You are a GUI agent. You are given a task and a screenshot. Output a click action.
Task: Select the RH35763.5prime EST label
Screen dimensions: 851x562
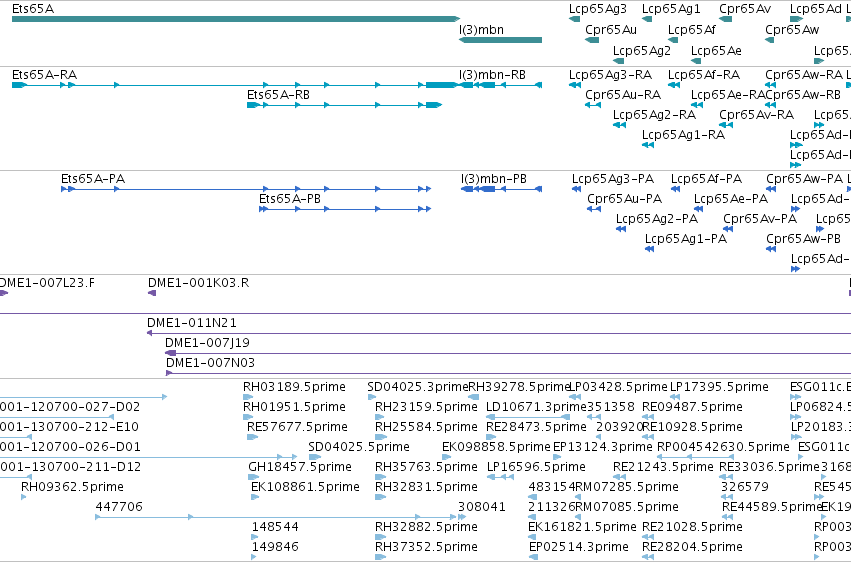[x=427, y=467]
